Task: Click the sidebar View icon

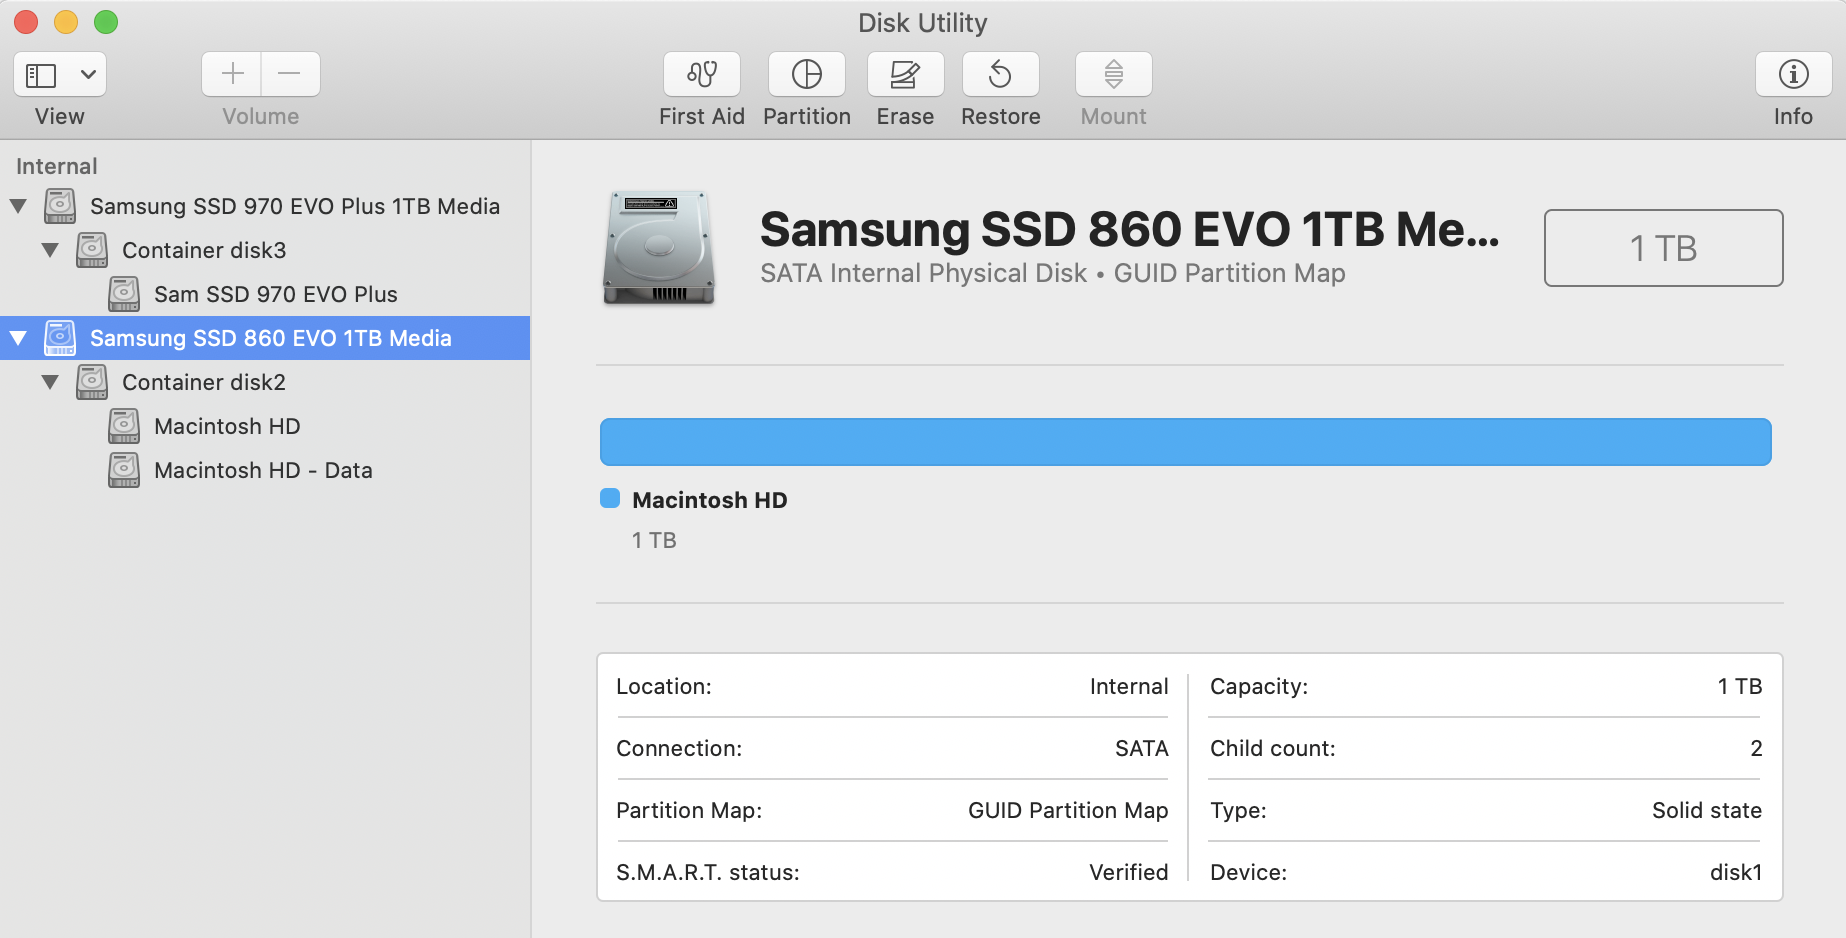Action: [x=41, y=75]
